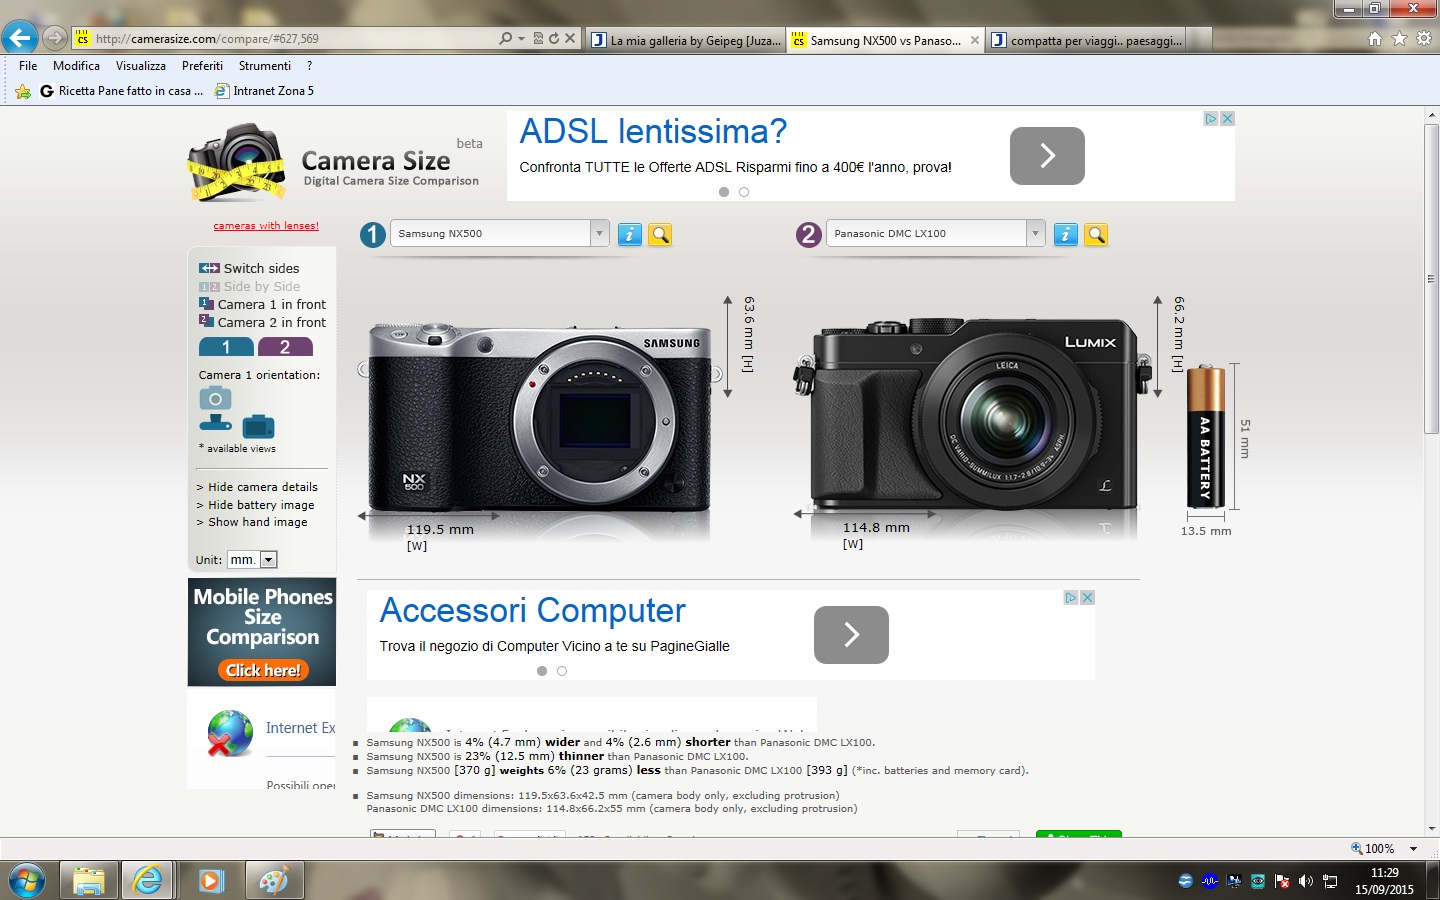
Task: Toggle Show hand image option
Action: coord(256,522)
